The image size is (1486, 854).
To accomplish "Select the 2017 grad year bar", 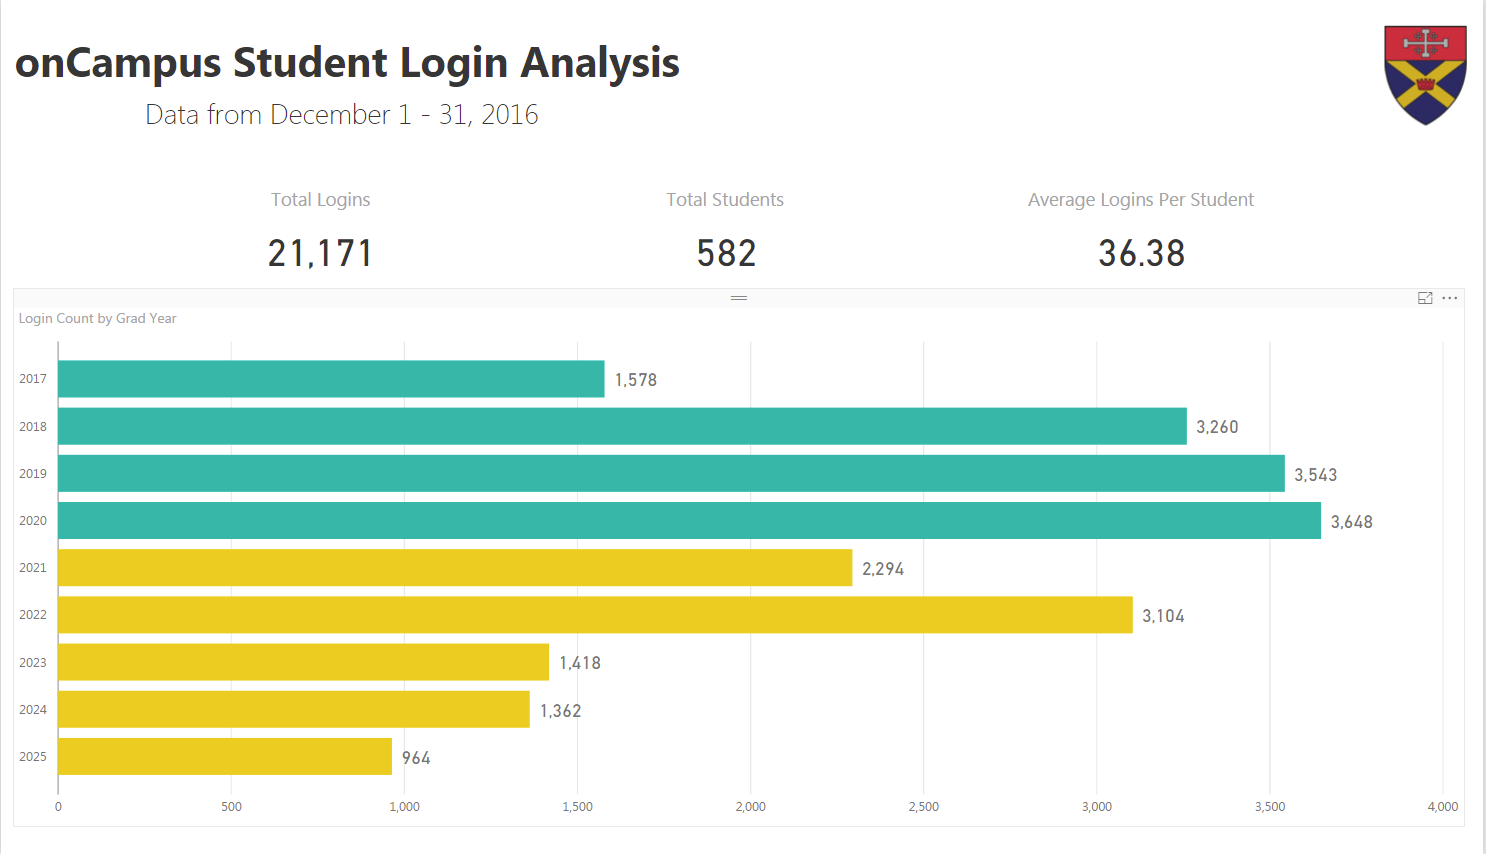I will click(x=331, y=379).
